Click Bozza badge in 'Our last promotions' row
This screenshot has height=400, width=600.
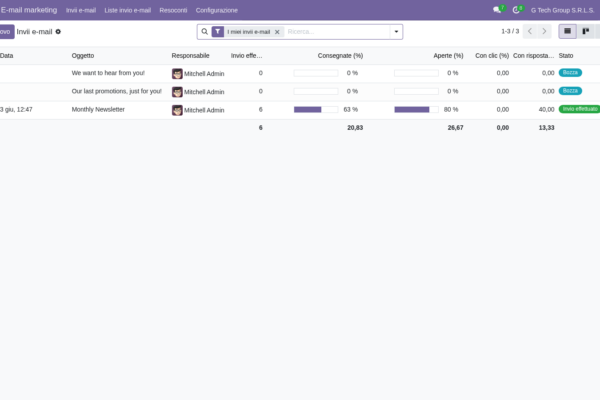pos(570,91)
